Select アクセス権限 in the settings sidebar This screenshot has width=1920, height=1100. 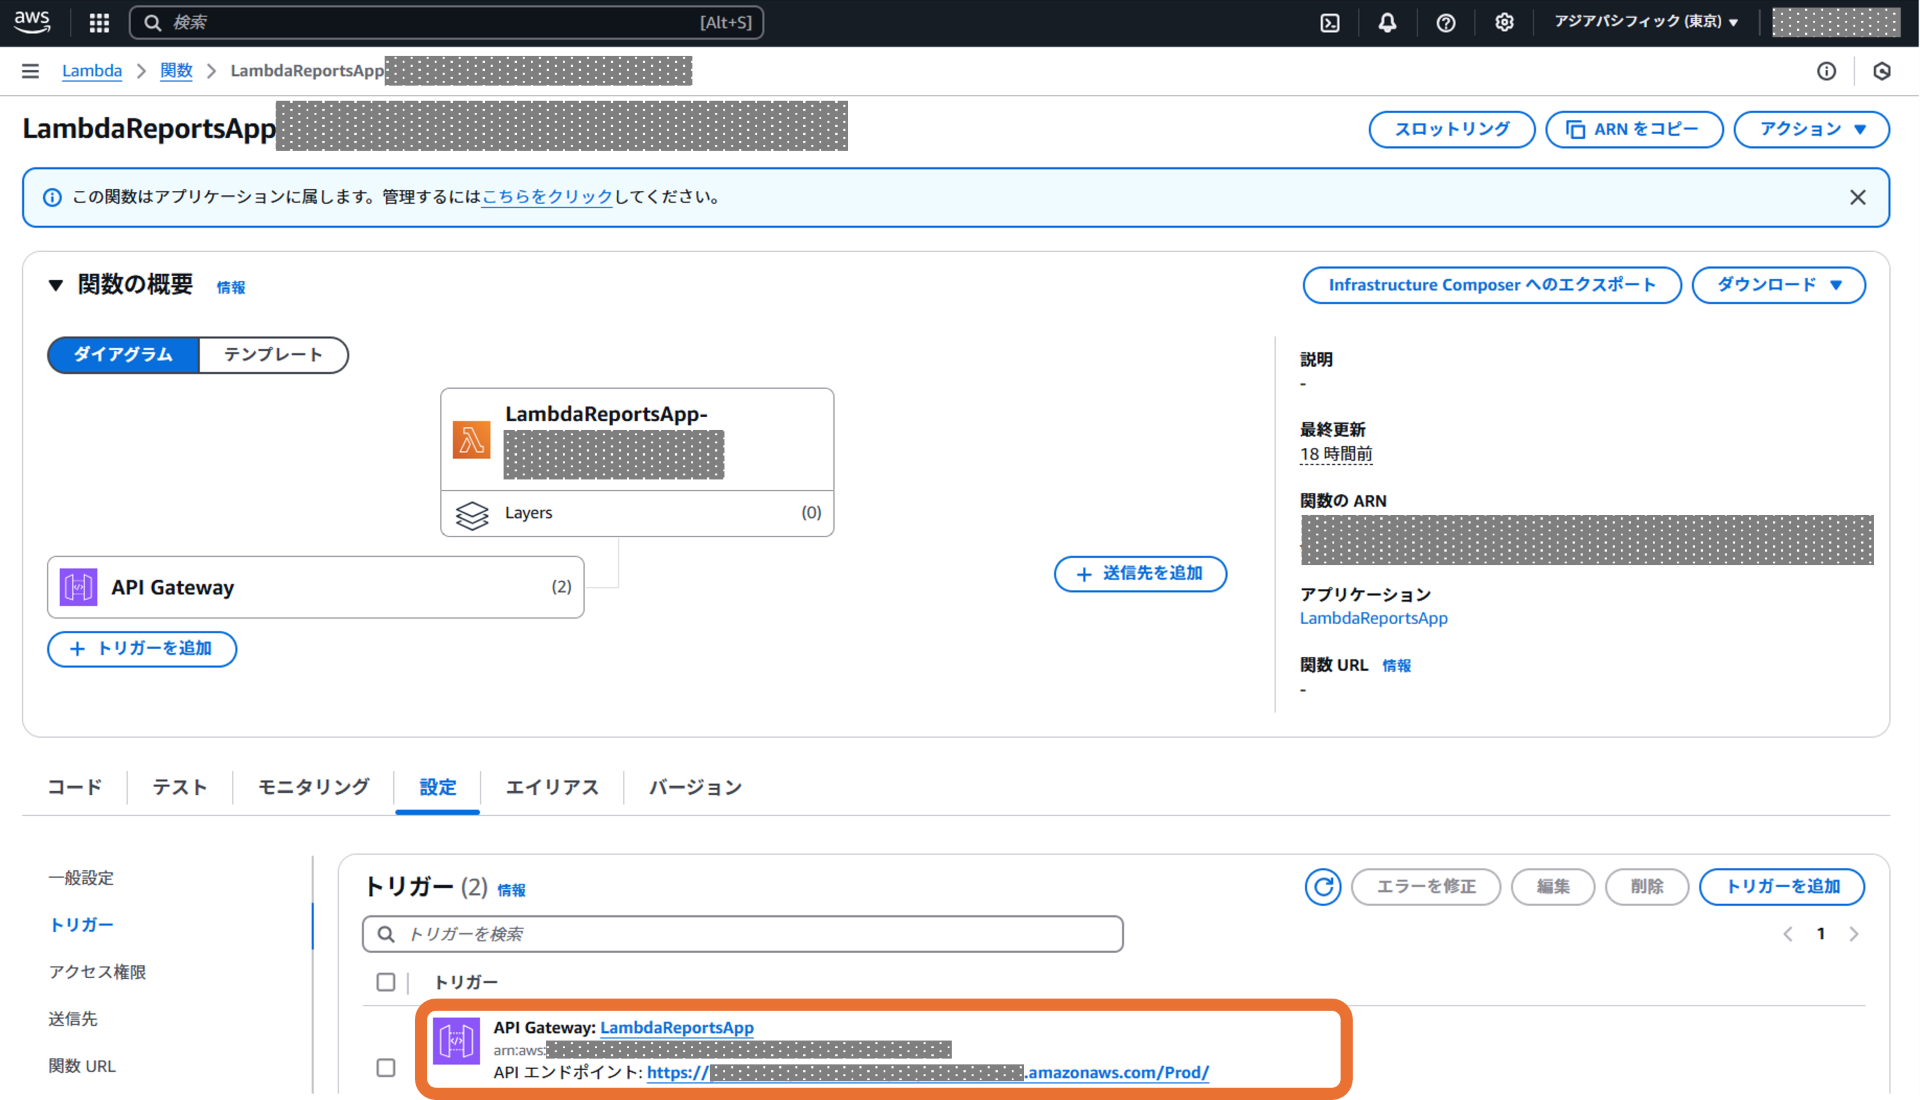[x=97, y=972]
